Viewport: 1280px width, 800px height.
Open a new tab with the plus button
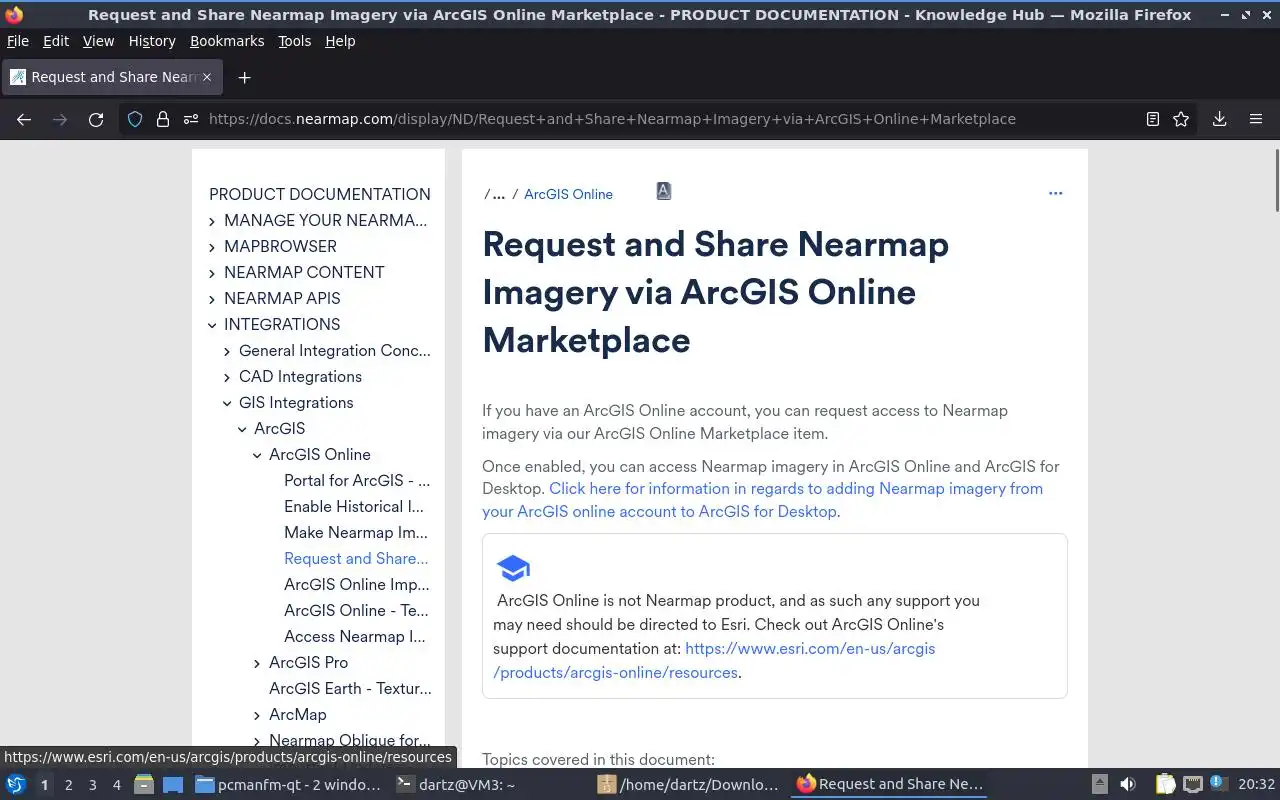[244, 77]
